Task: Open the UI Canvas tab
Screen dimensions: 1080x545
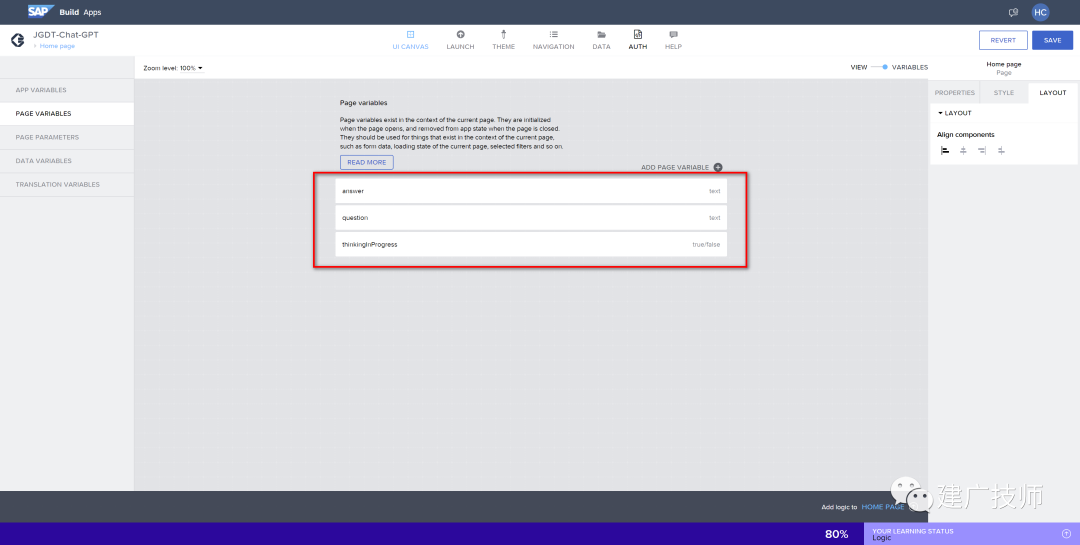Action: tap(411, 40)
